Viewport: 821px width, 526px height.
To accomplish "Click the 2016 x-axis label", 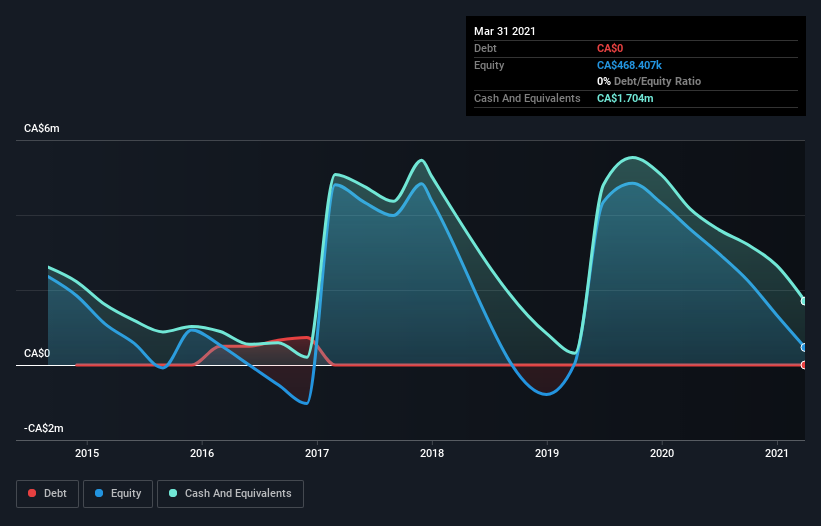I will click(202, 453).
